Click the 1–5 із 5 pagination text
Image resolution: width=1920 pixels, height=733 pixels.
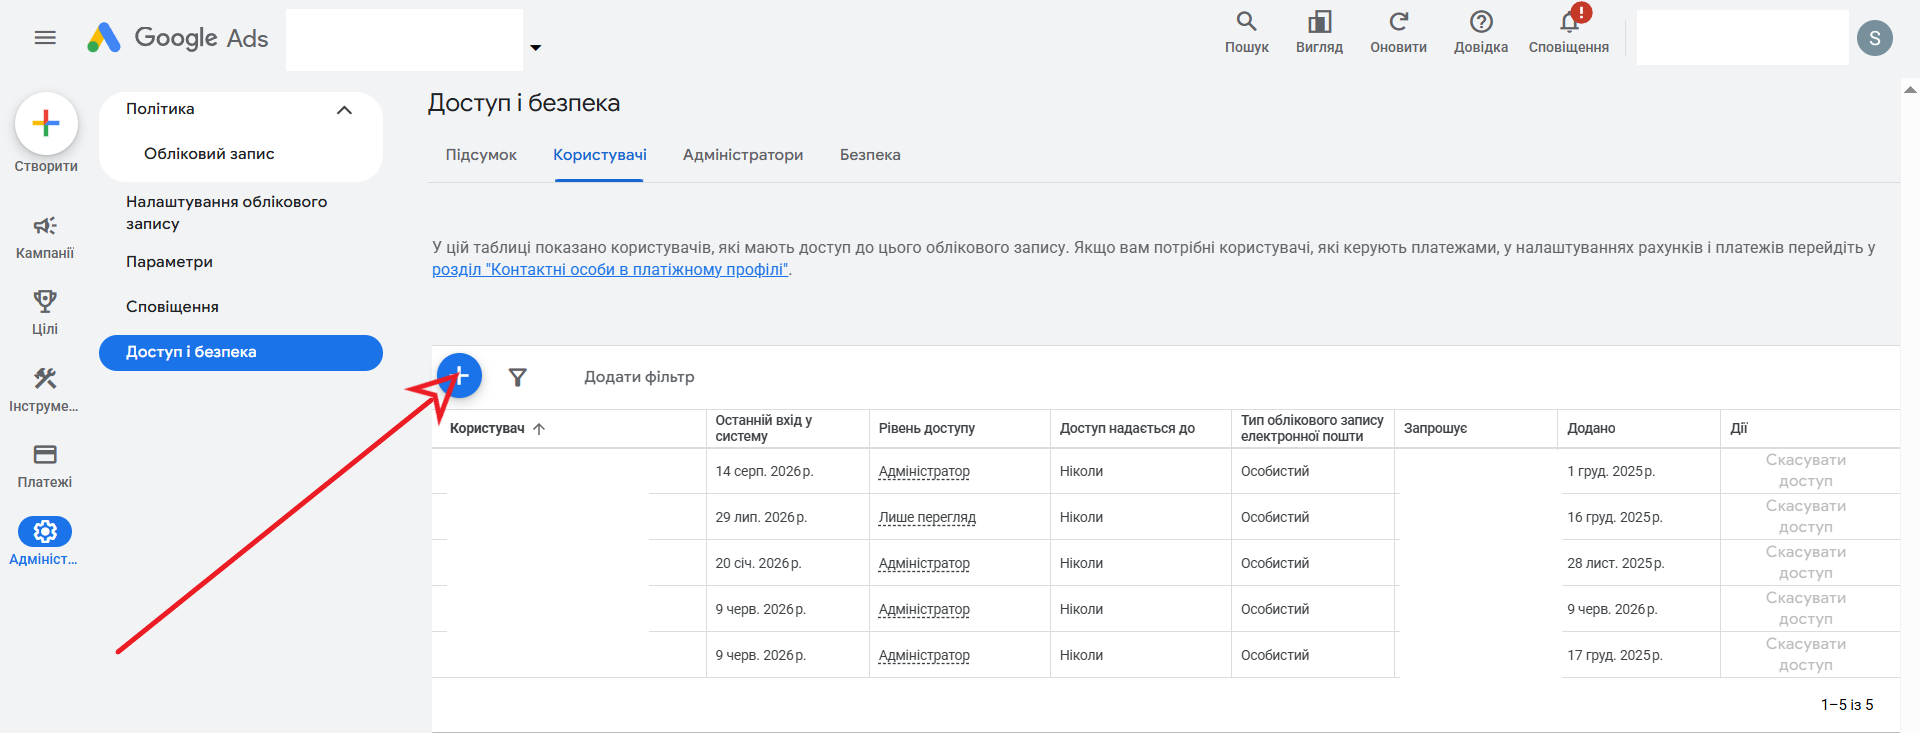[1847, 705]
